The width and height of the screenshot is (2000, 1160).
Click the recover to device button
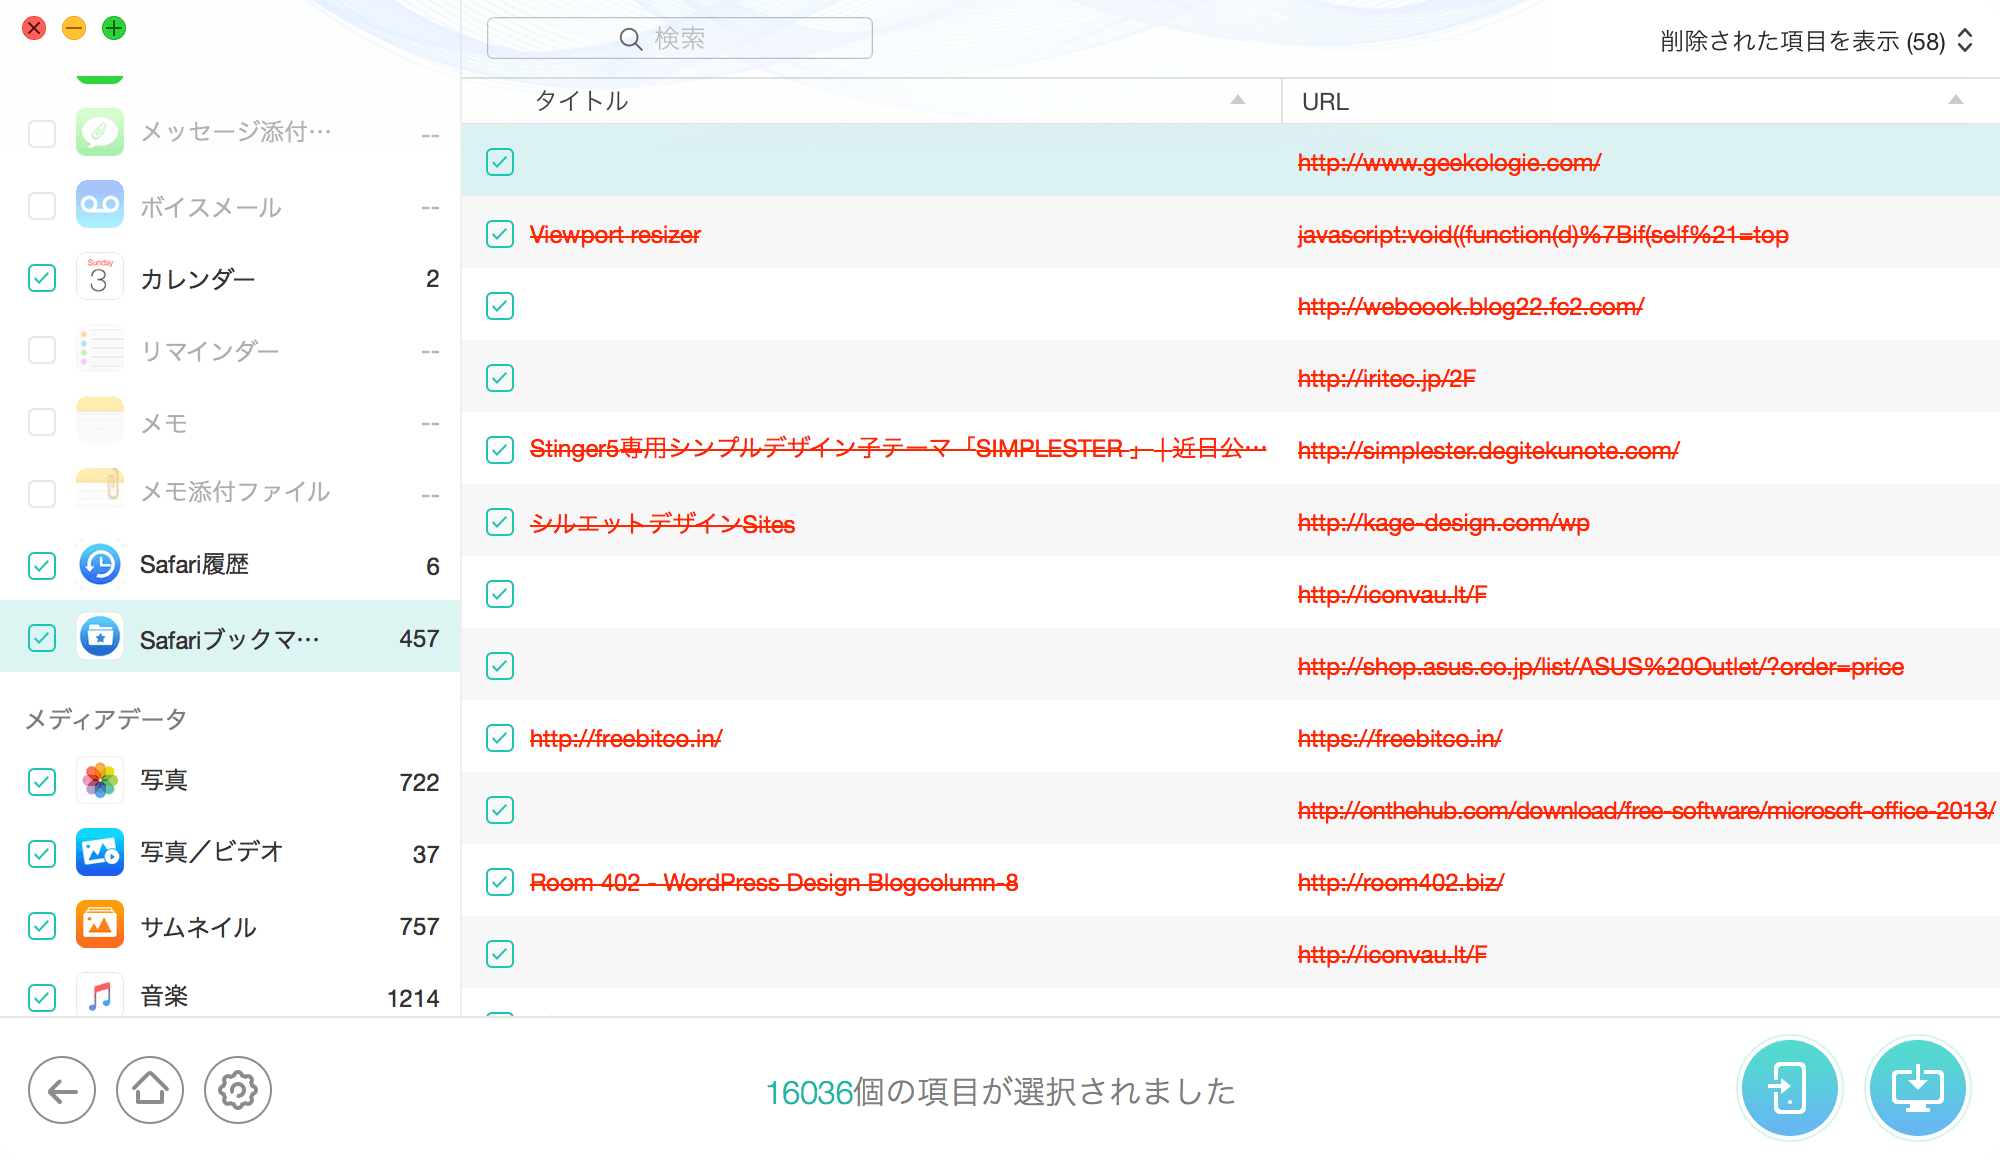point(1789,1088)
